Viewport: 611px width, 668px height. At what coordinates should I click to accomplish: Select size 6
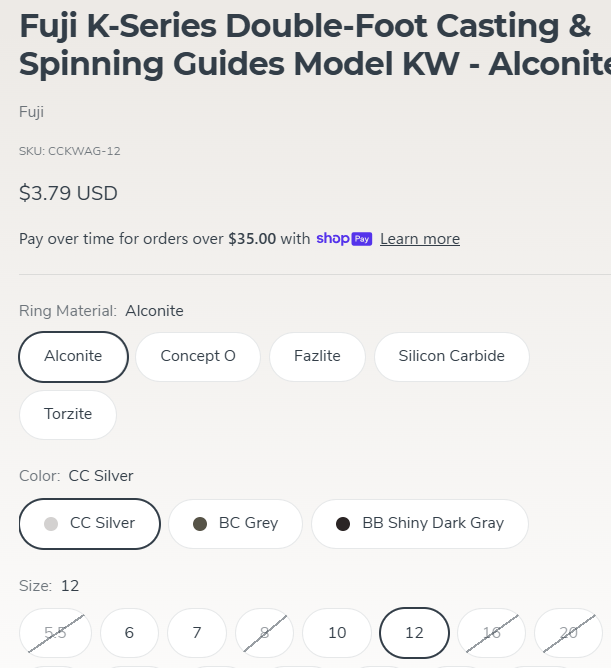coord(129,633)
